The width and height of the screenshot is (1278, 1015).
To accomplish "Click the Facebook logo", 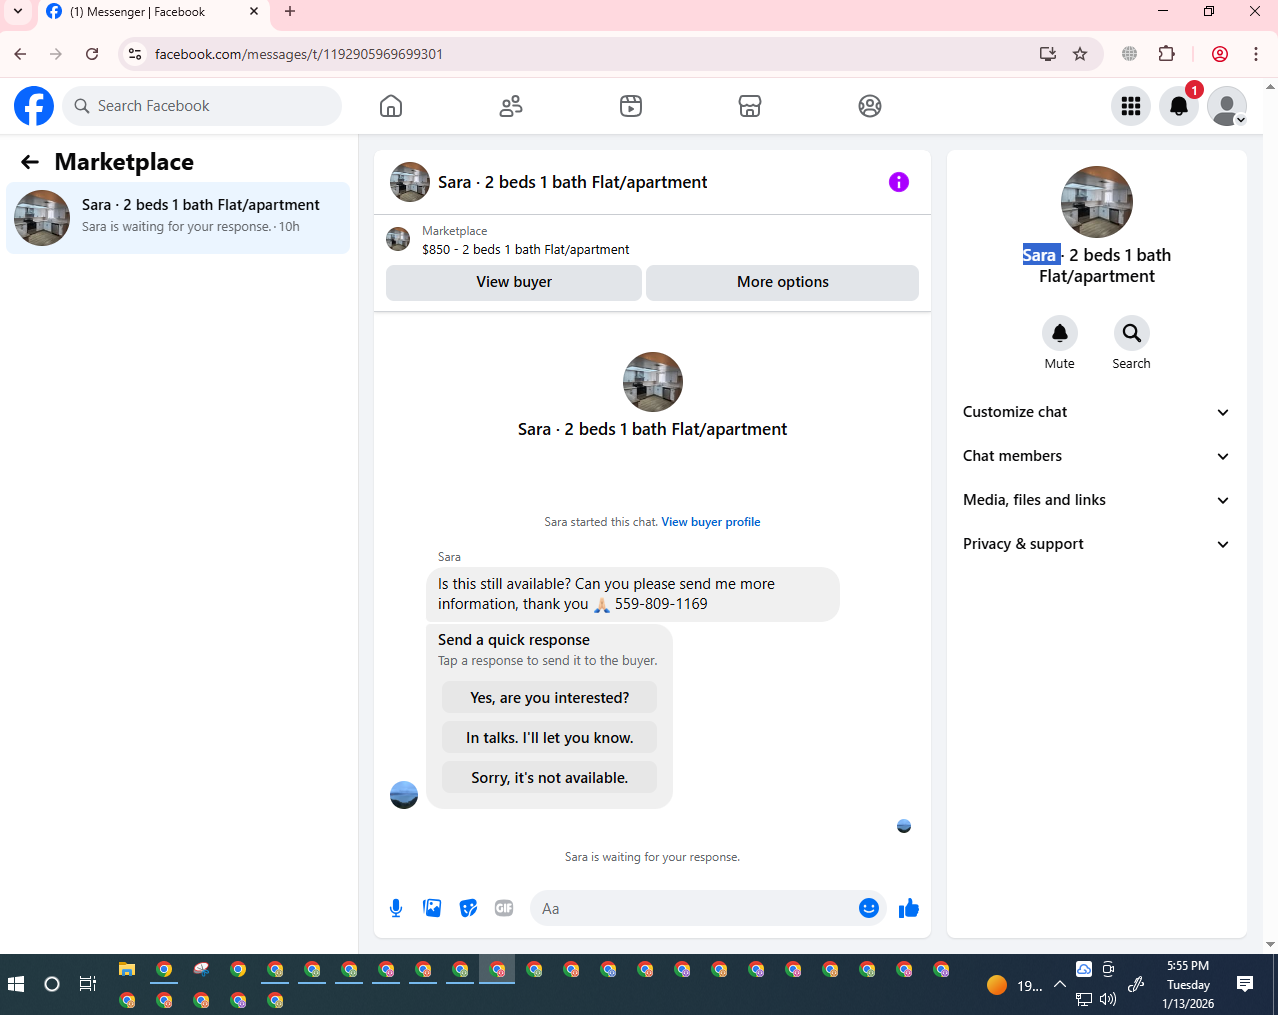I will [34, 106].
